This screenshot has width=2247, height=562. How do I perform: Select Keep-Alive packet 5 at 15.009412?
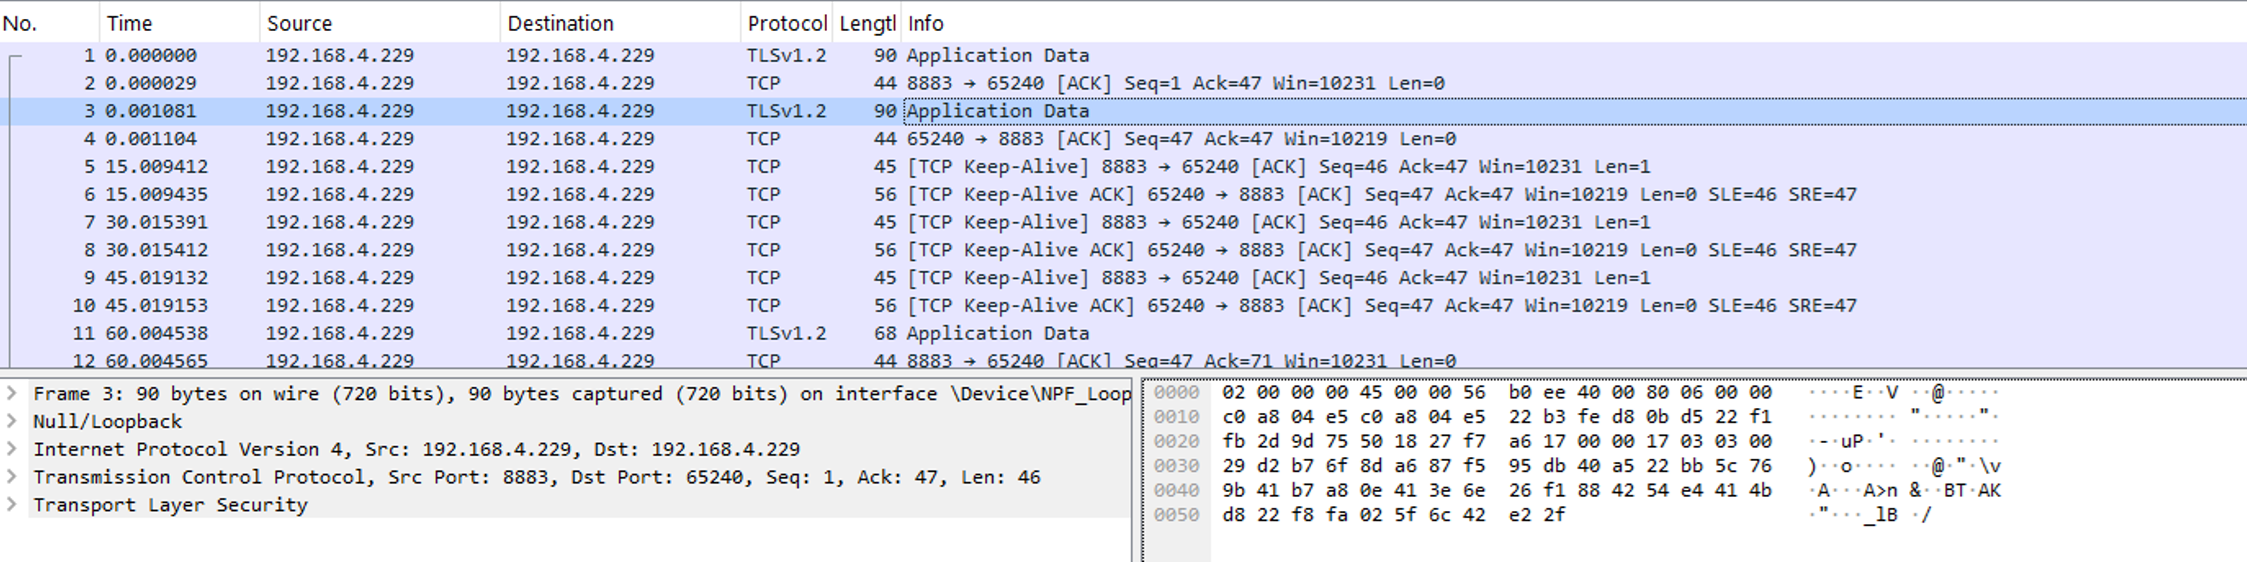[1123, 167]
